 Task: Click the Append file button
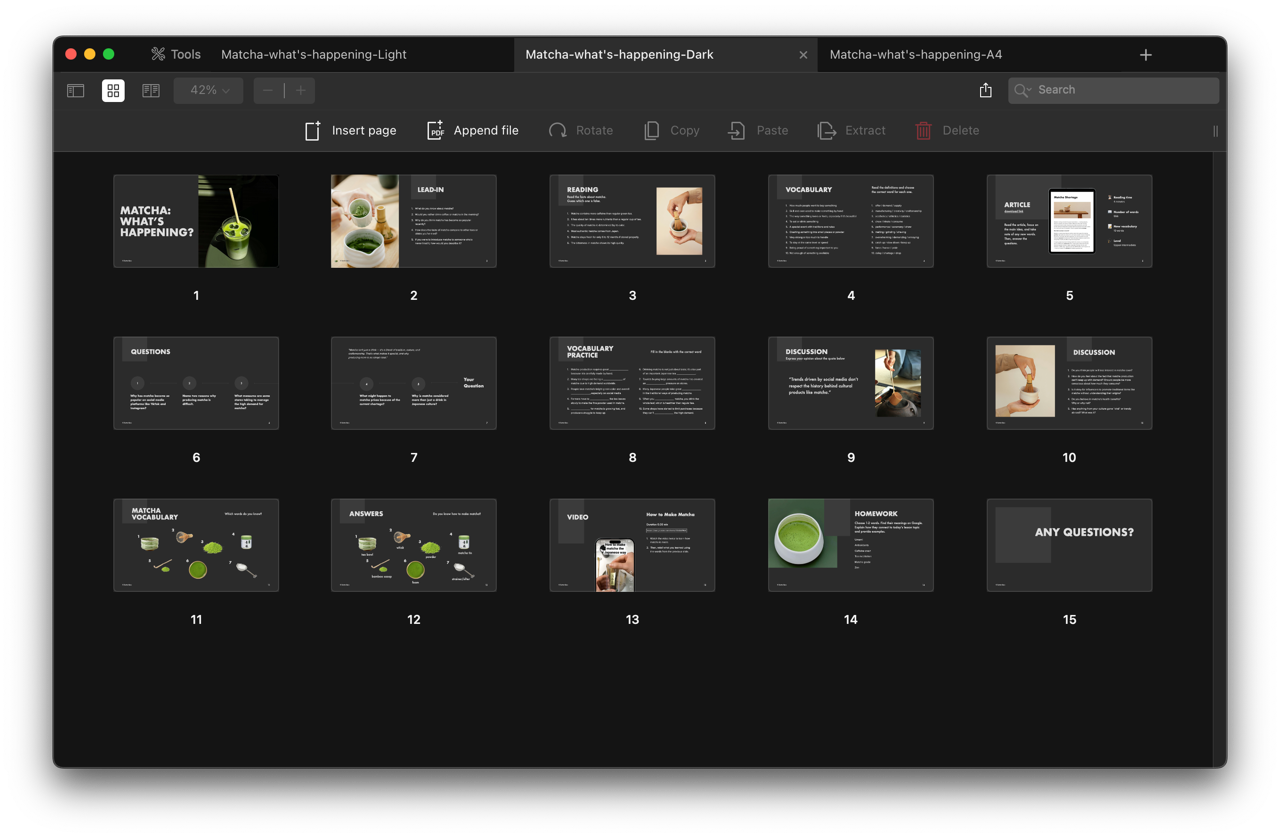point(472,130)
